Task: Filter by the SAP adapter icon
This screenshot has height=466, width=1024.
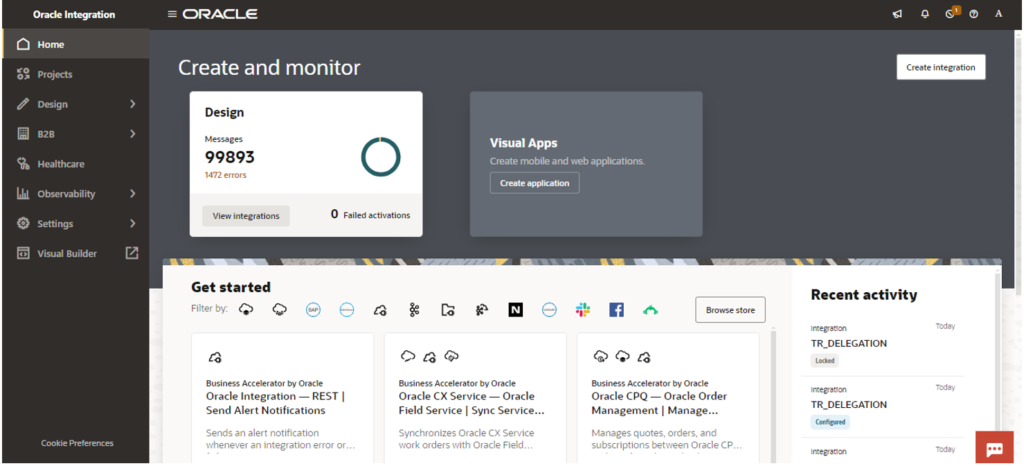Action: point(313,310)
